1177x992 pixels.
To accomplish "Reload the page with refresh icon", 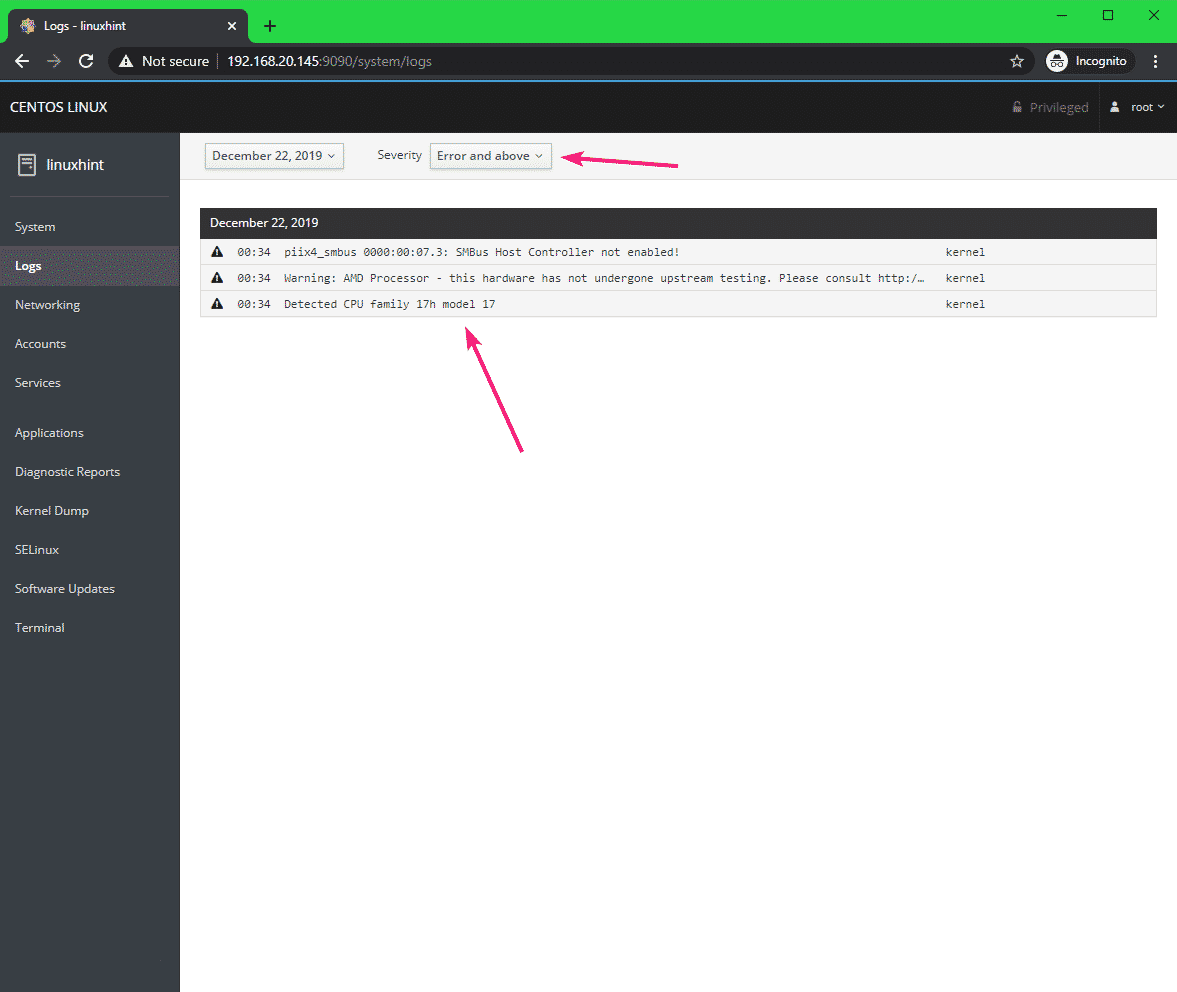I will [86, 61].
